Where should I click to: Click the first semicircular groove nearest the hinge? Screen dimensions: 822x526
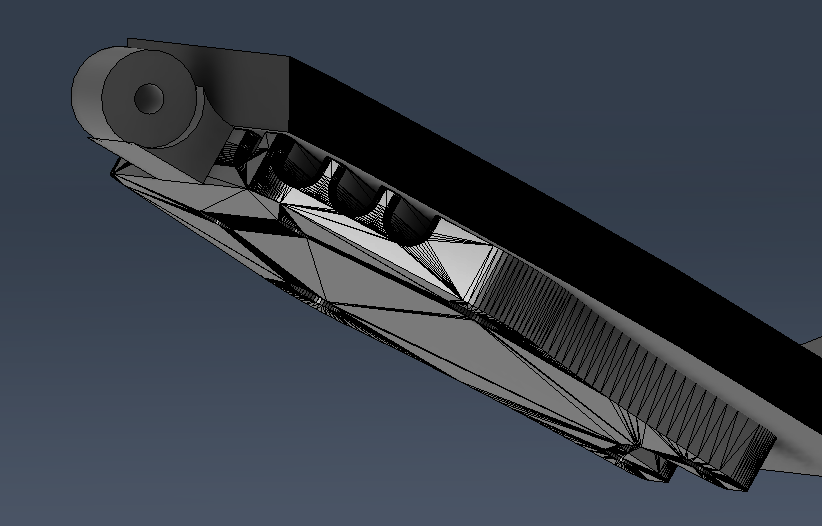click(295, 167)
